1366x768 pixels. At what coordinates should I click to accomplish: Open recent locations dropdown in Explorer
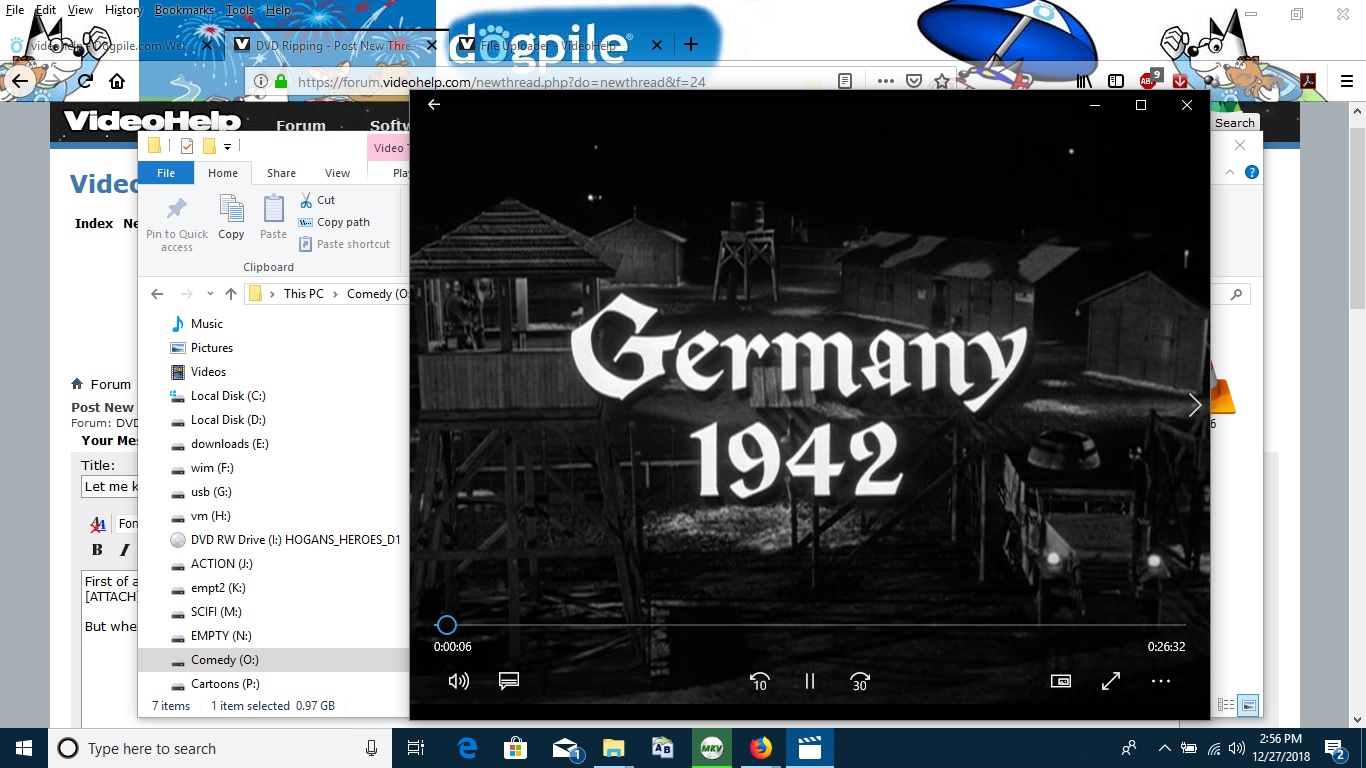pos(210,294)
